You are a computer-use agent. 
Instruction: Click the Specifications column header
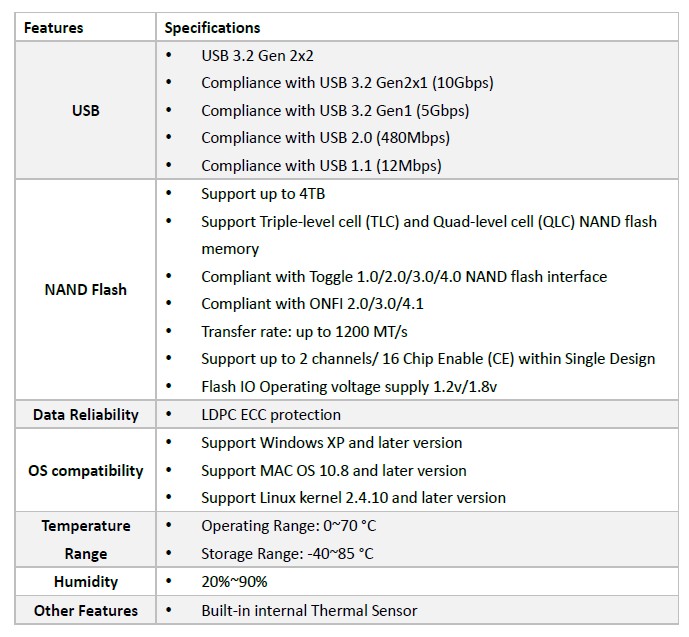212,28
